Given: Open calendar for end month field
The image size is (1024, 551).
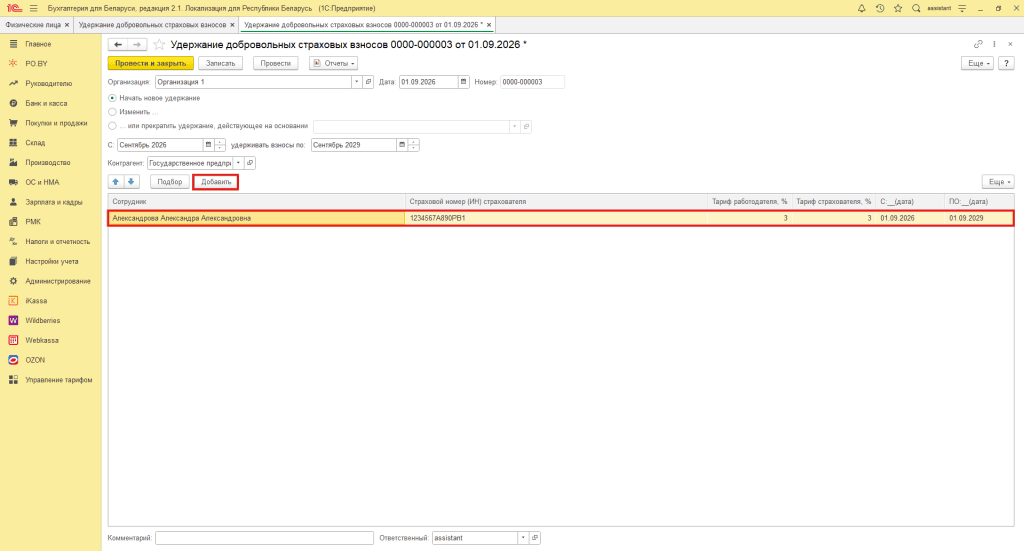Looking at the screenshot, I should 402,145.
